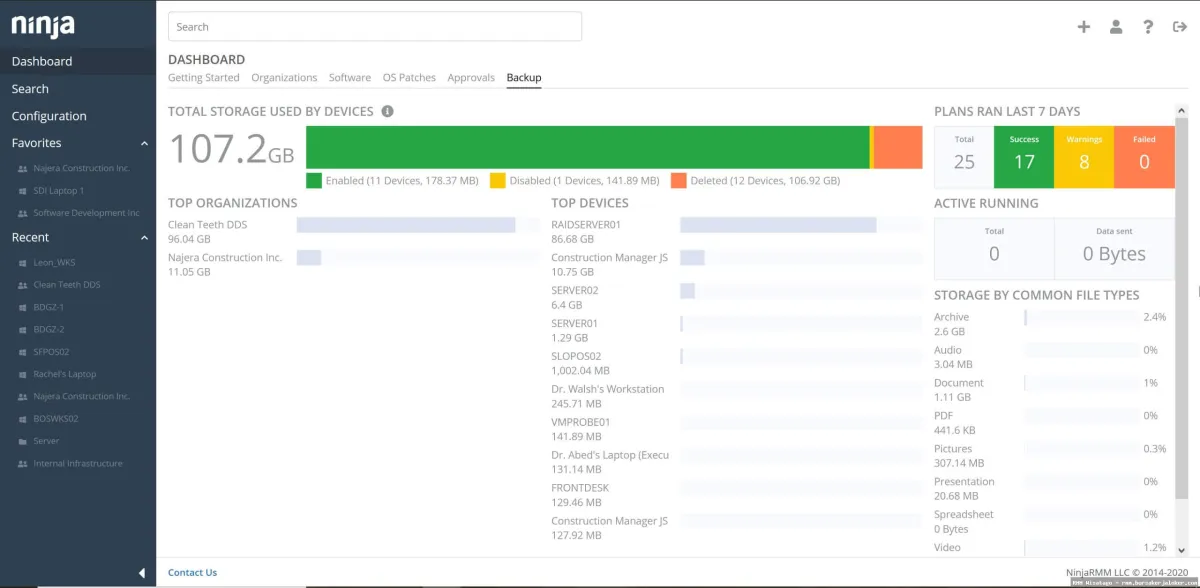Click the Success 17 tile
Image resolution: width=1200 pixels, height=588 pixels.
point(1024,157)
